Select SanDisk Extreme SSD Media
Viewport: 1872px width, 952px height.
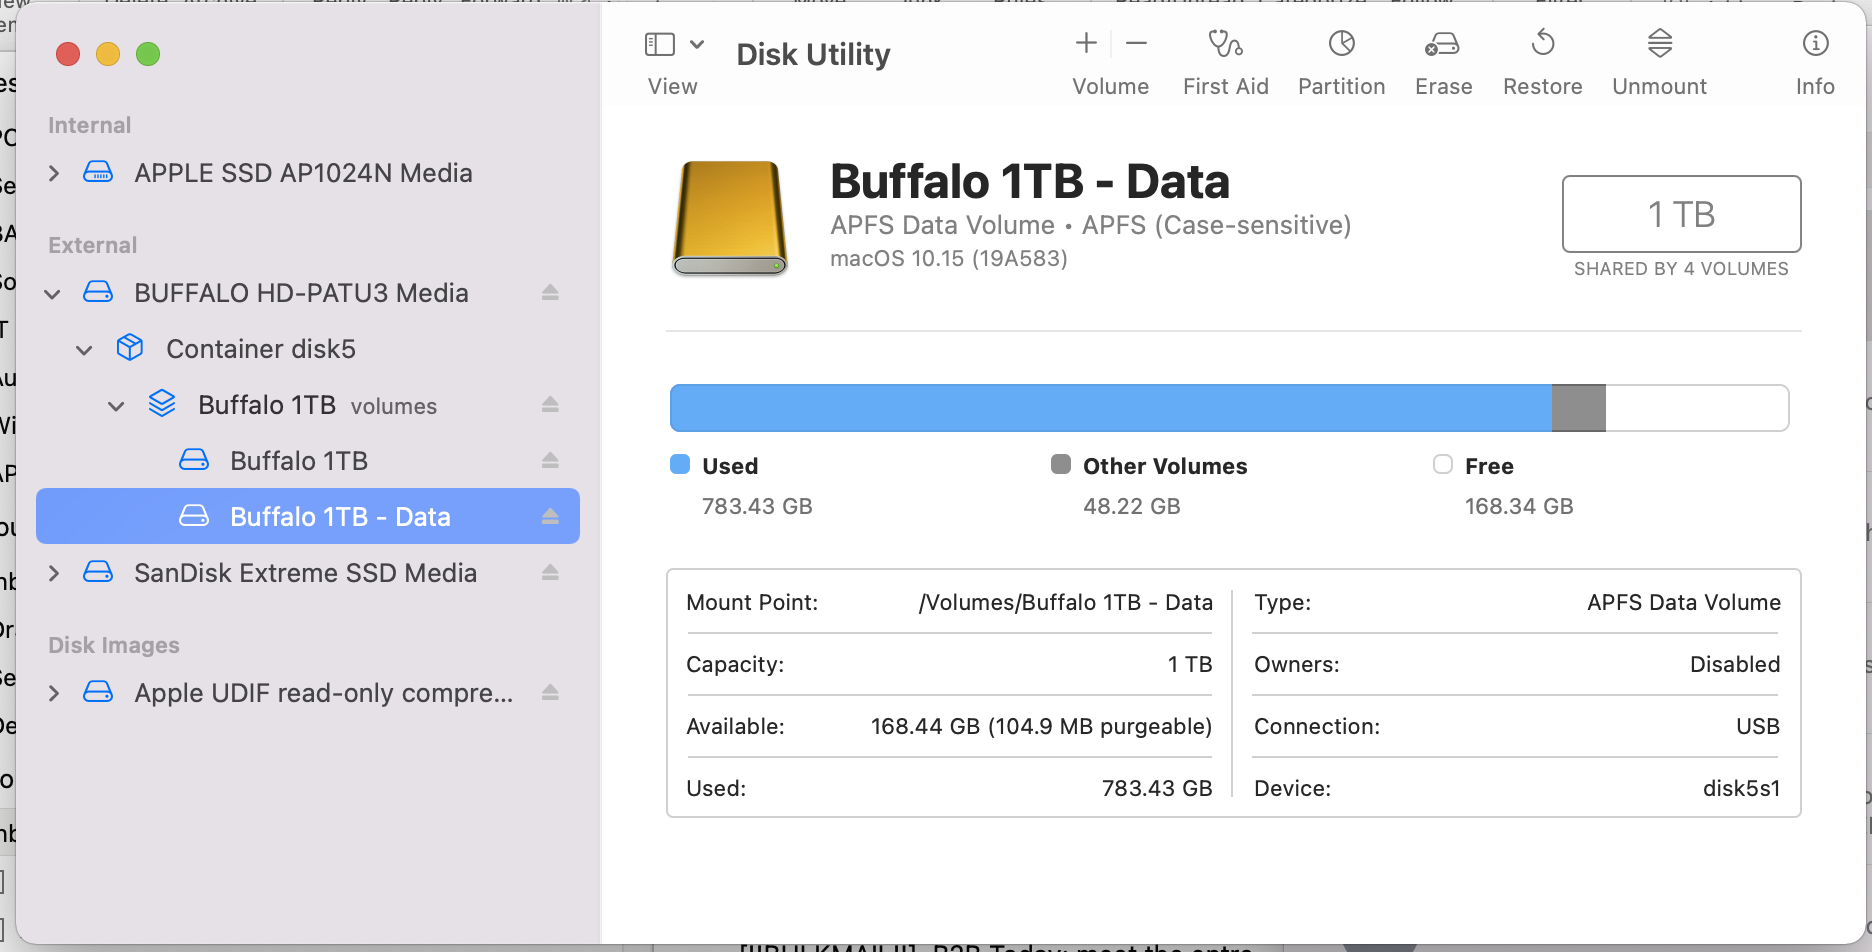[x=308, y=572]
